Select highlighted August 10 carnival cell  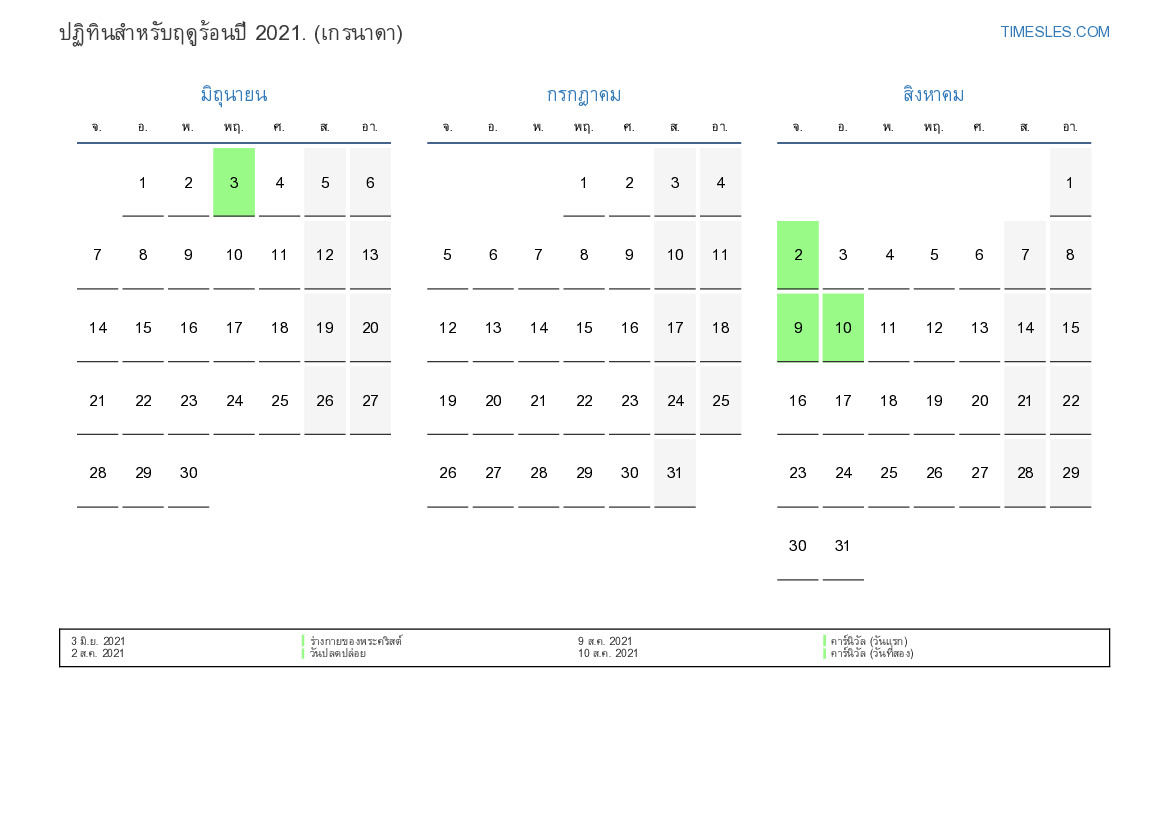point(843,328)
